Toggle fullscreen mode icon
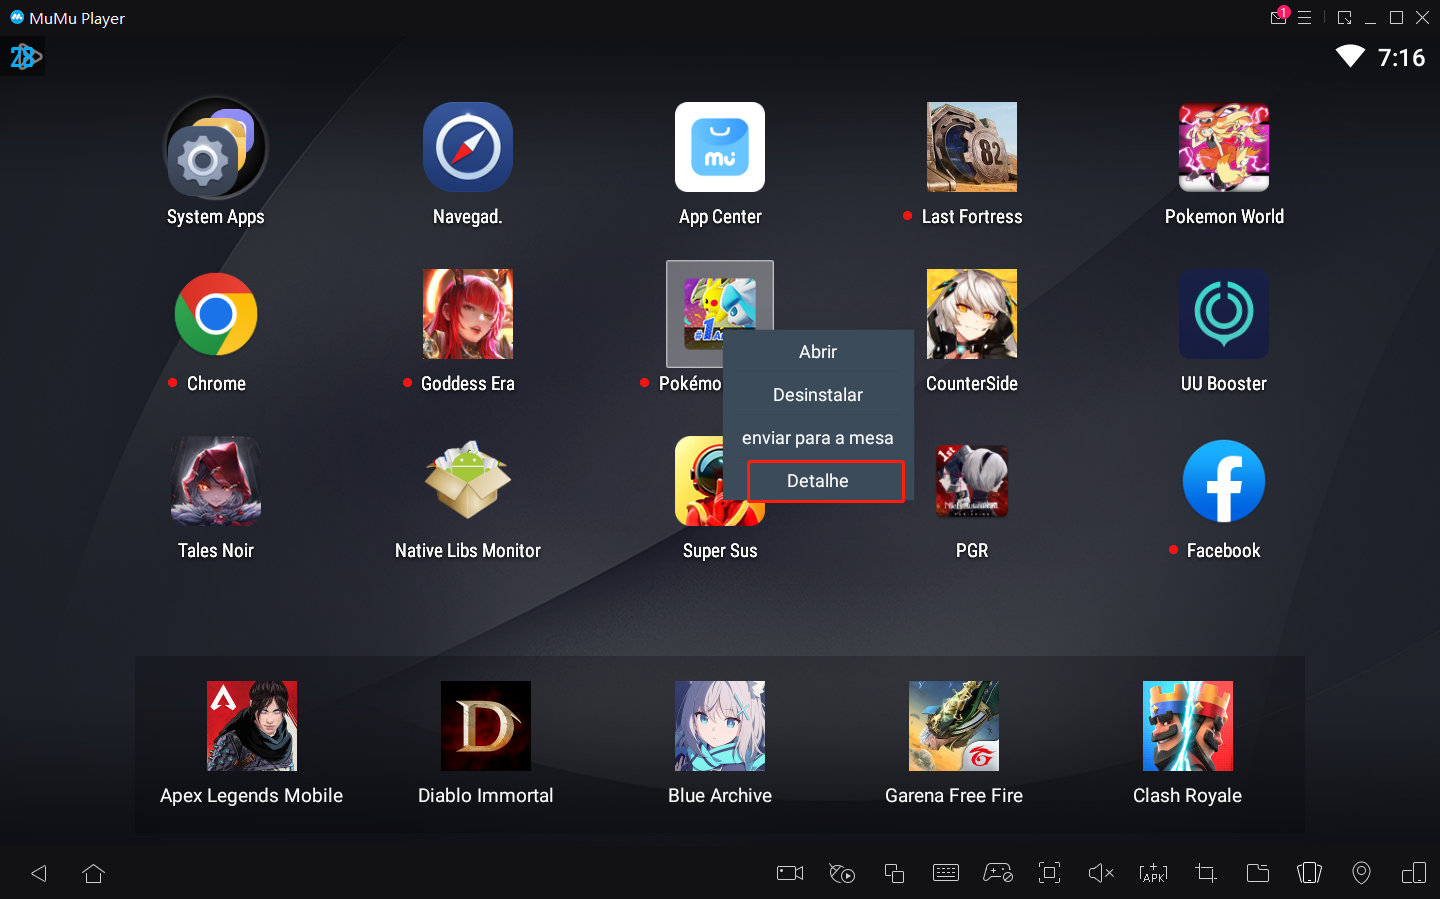Viewport: 1440px width, 899px height. pyautogui.click(x=1050, y=873)
